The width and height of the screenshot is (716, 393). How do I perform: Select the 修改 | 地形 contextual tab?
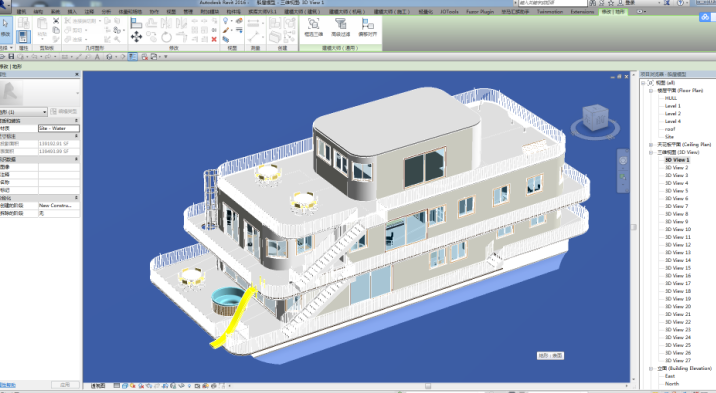pyautogui.click(x=613, y=11)
